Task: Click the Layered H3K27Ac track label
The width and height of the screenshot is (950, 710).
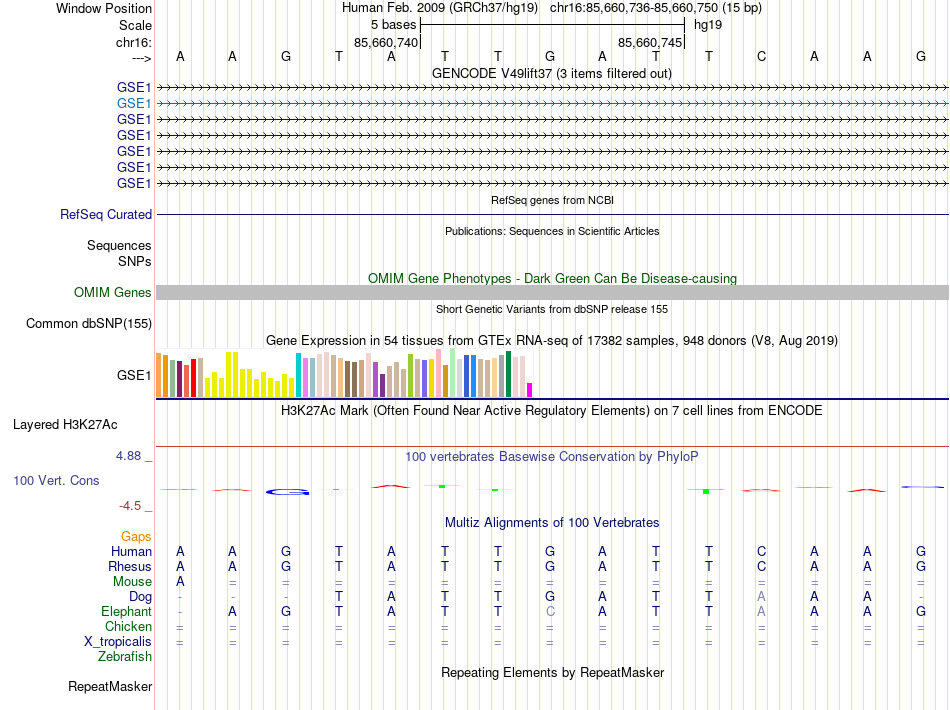Action: [x=65, y=425]
